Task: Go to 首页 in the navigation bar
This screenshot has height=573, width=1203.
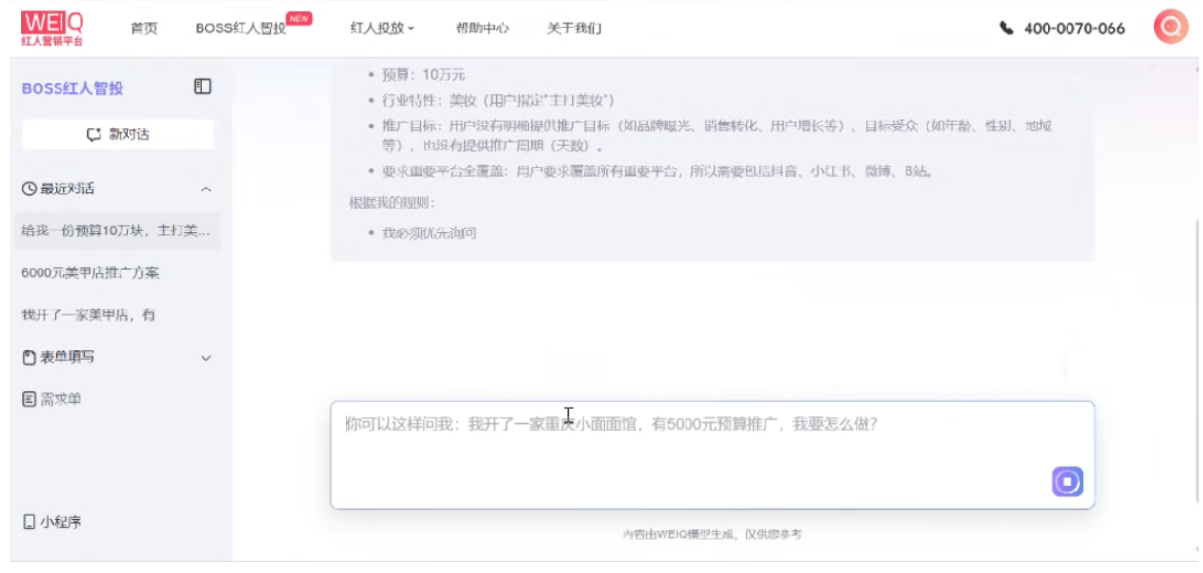Action: [x=144, y=28]
